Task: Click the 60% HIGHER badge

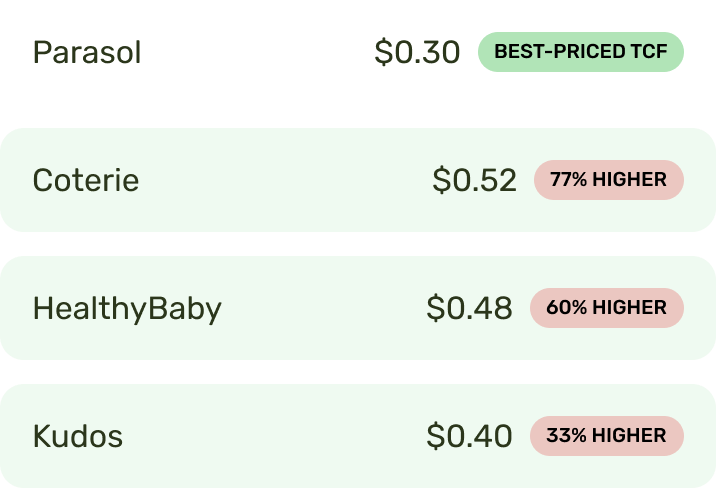Action: coord(607,308)
